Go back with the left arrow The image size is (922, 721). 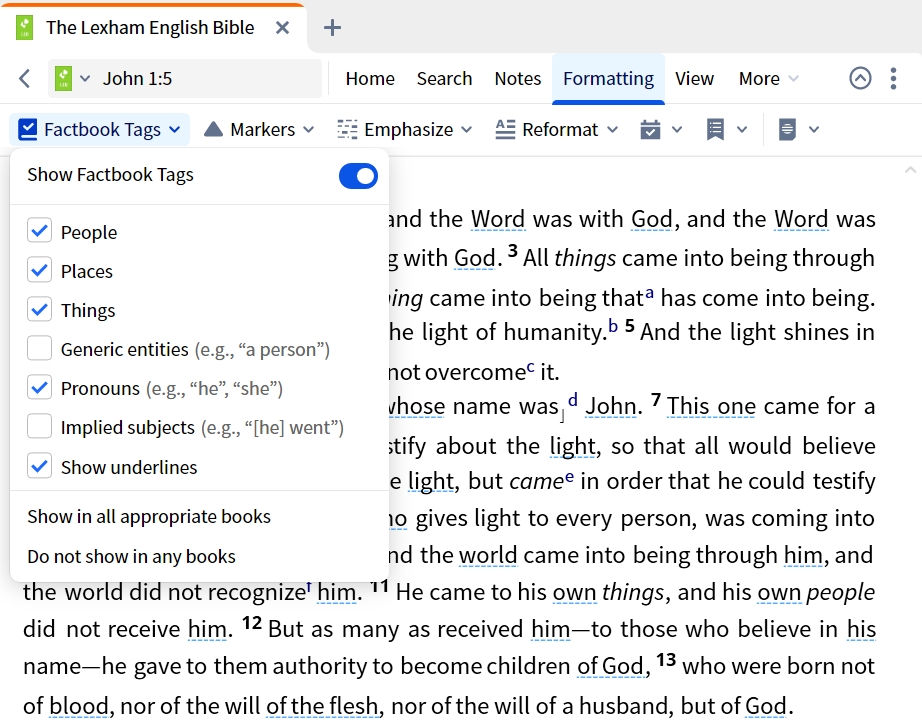25,78
